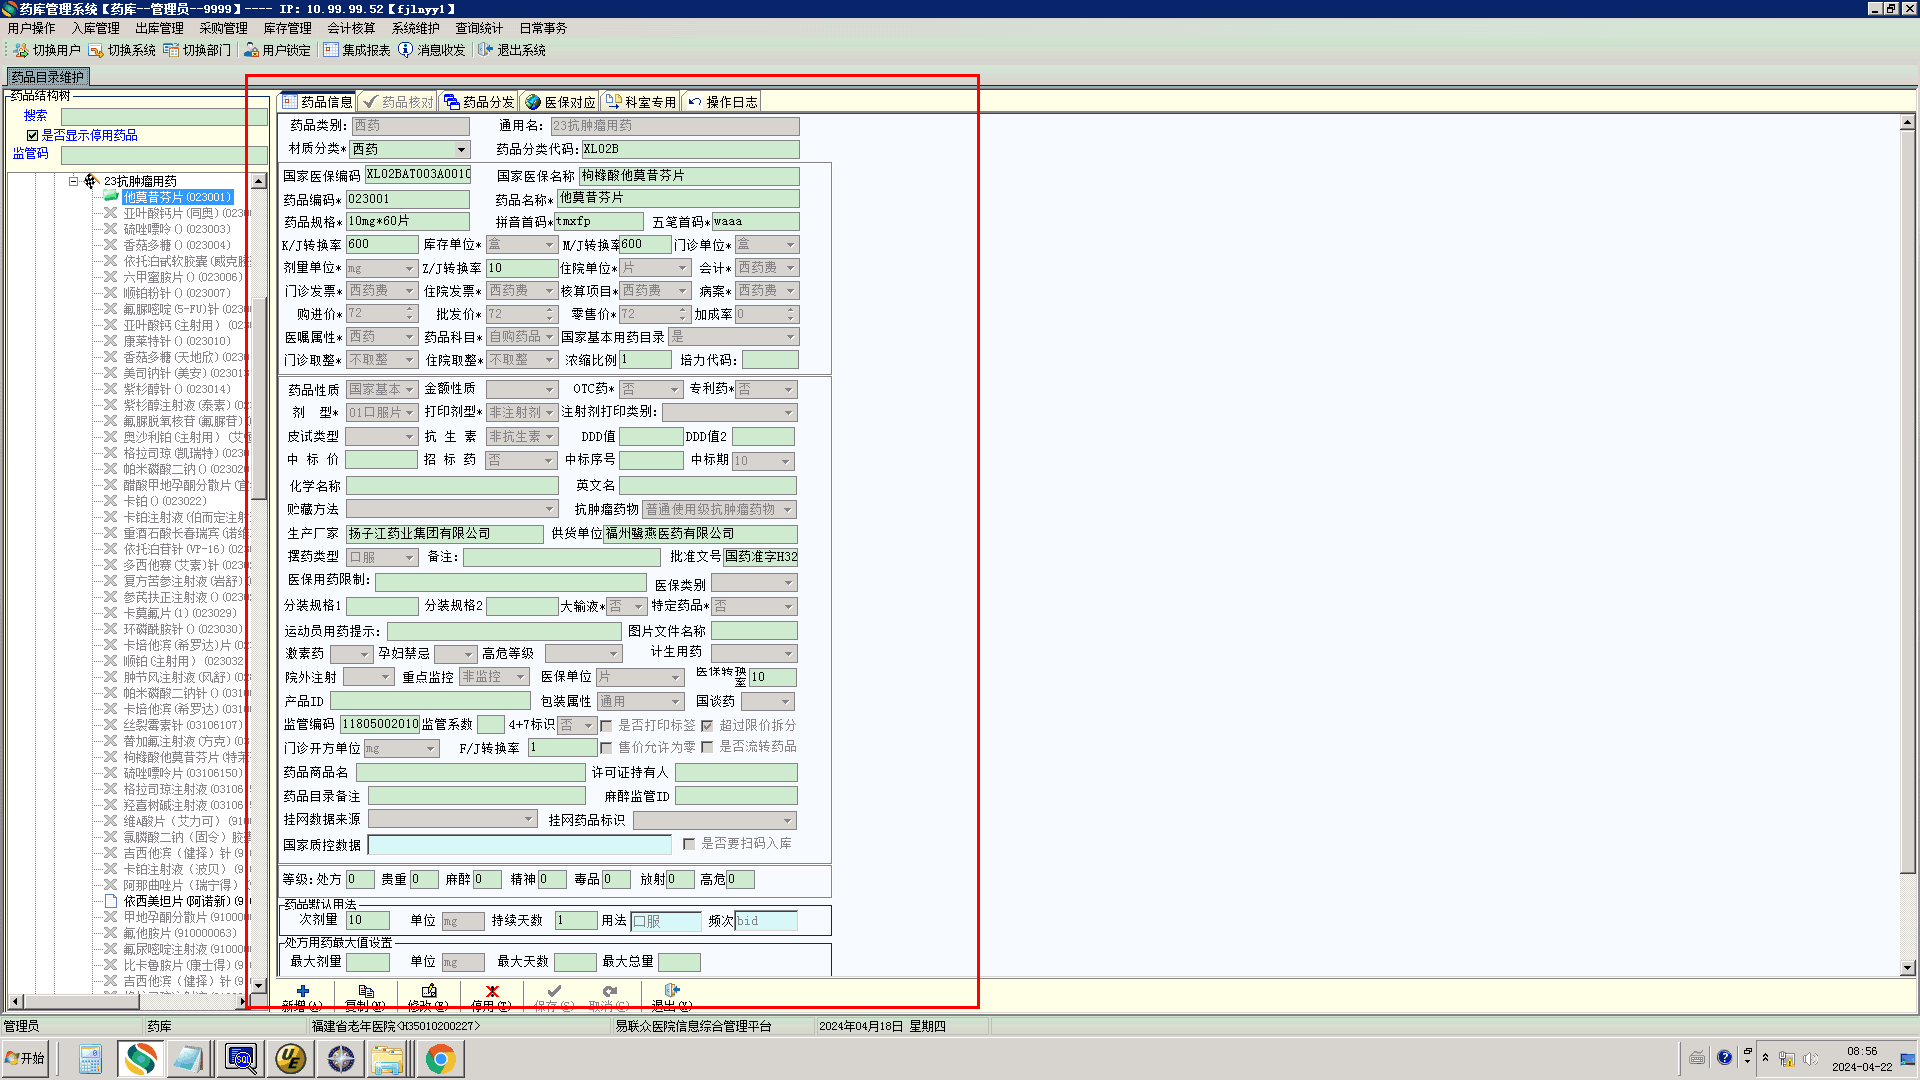
Task: Click the 退出系统 exit system icon
Action: 486,50
